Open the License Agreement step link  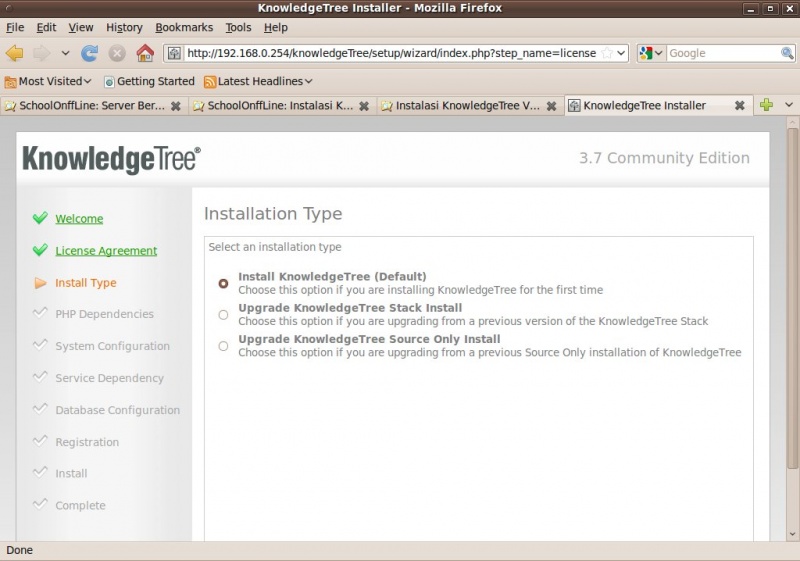(106, 251)
